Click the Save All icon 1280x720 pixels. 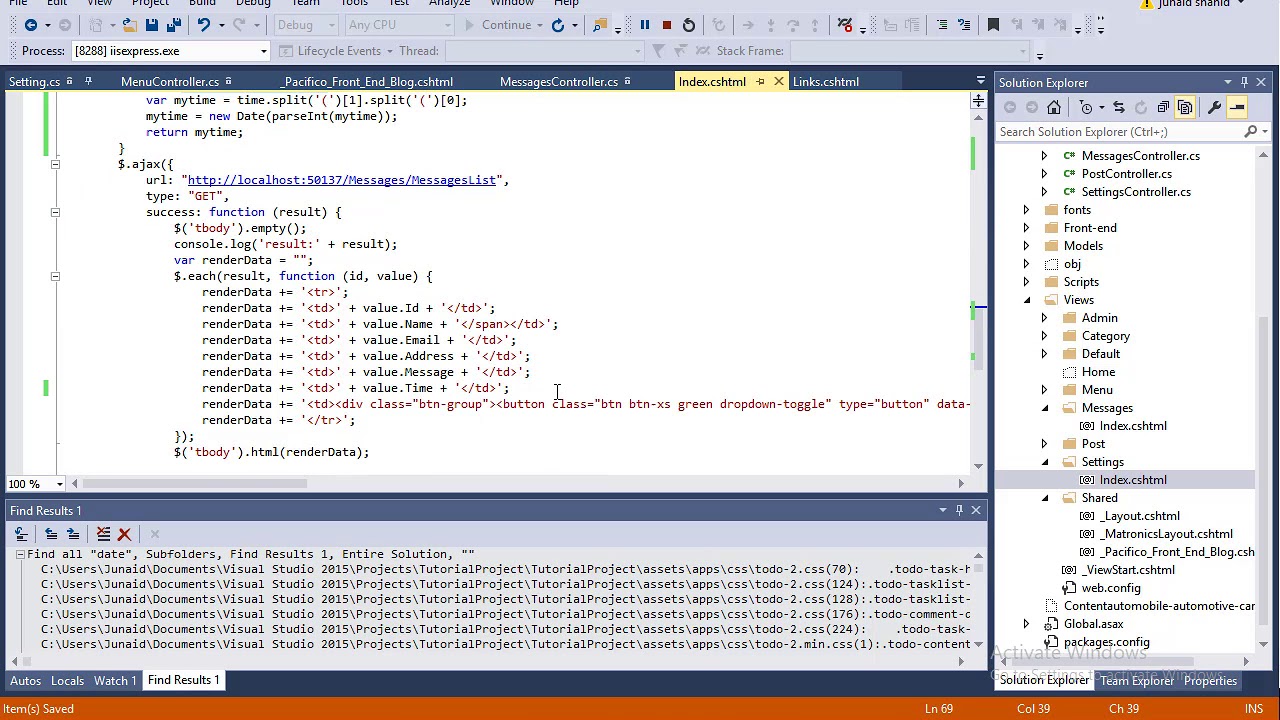tap(173, 25)
